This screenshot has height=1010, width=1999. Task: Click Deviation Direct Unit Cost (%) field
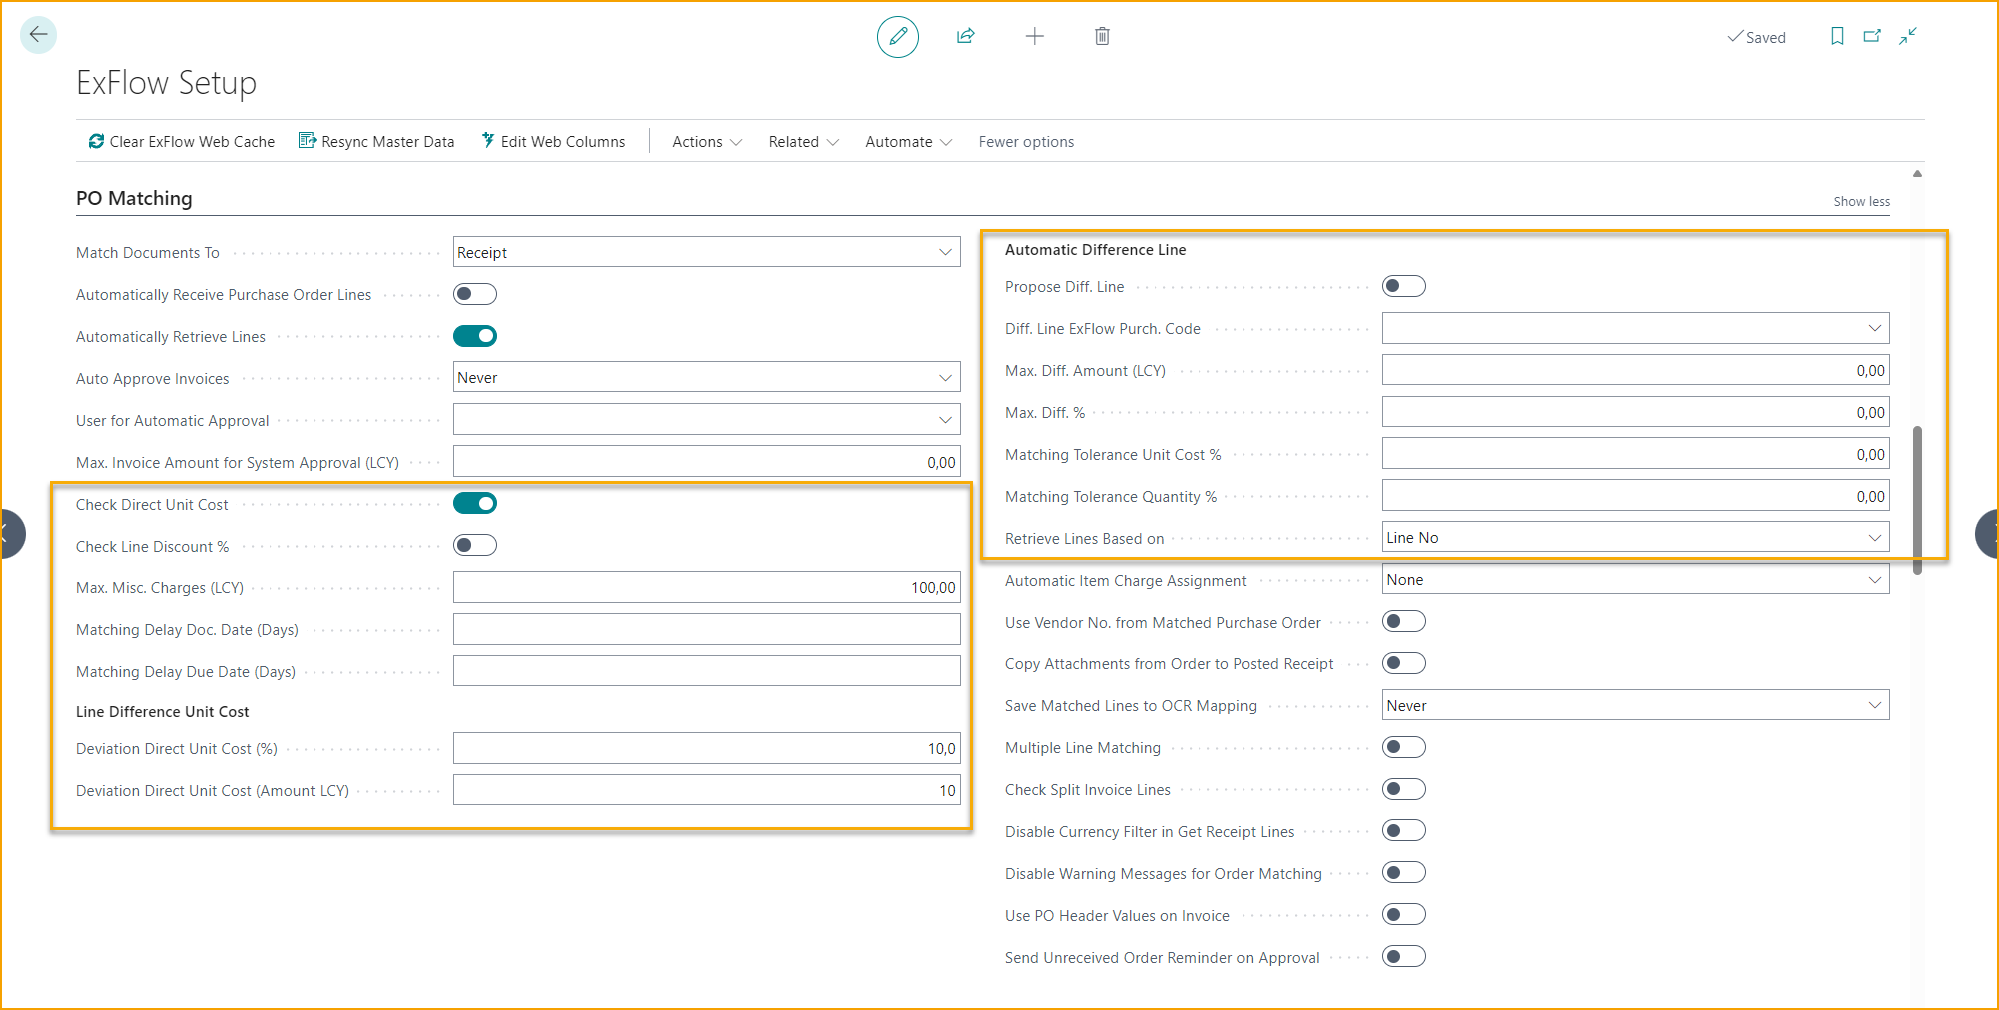point(706,748)
